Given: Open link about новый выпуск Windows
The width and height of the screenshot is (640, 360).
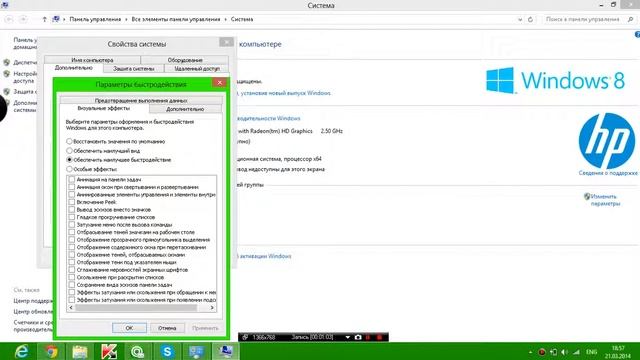Looking at the screenshot, I should [285, 93].
